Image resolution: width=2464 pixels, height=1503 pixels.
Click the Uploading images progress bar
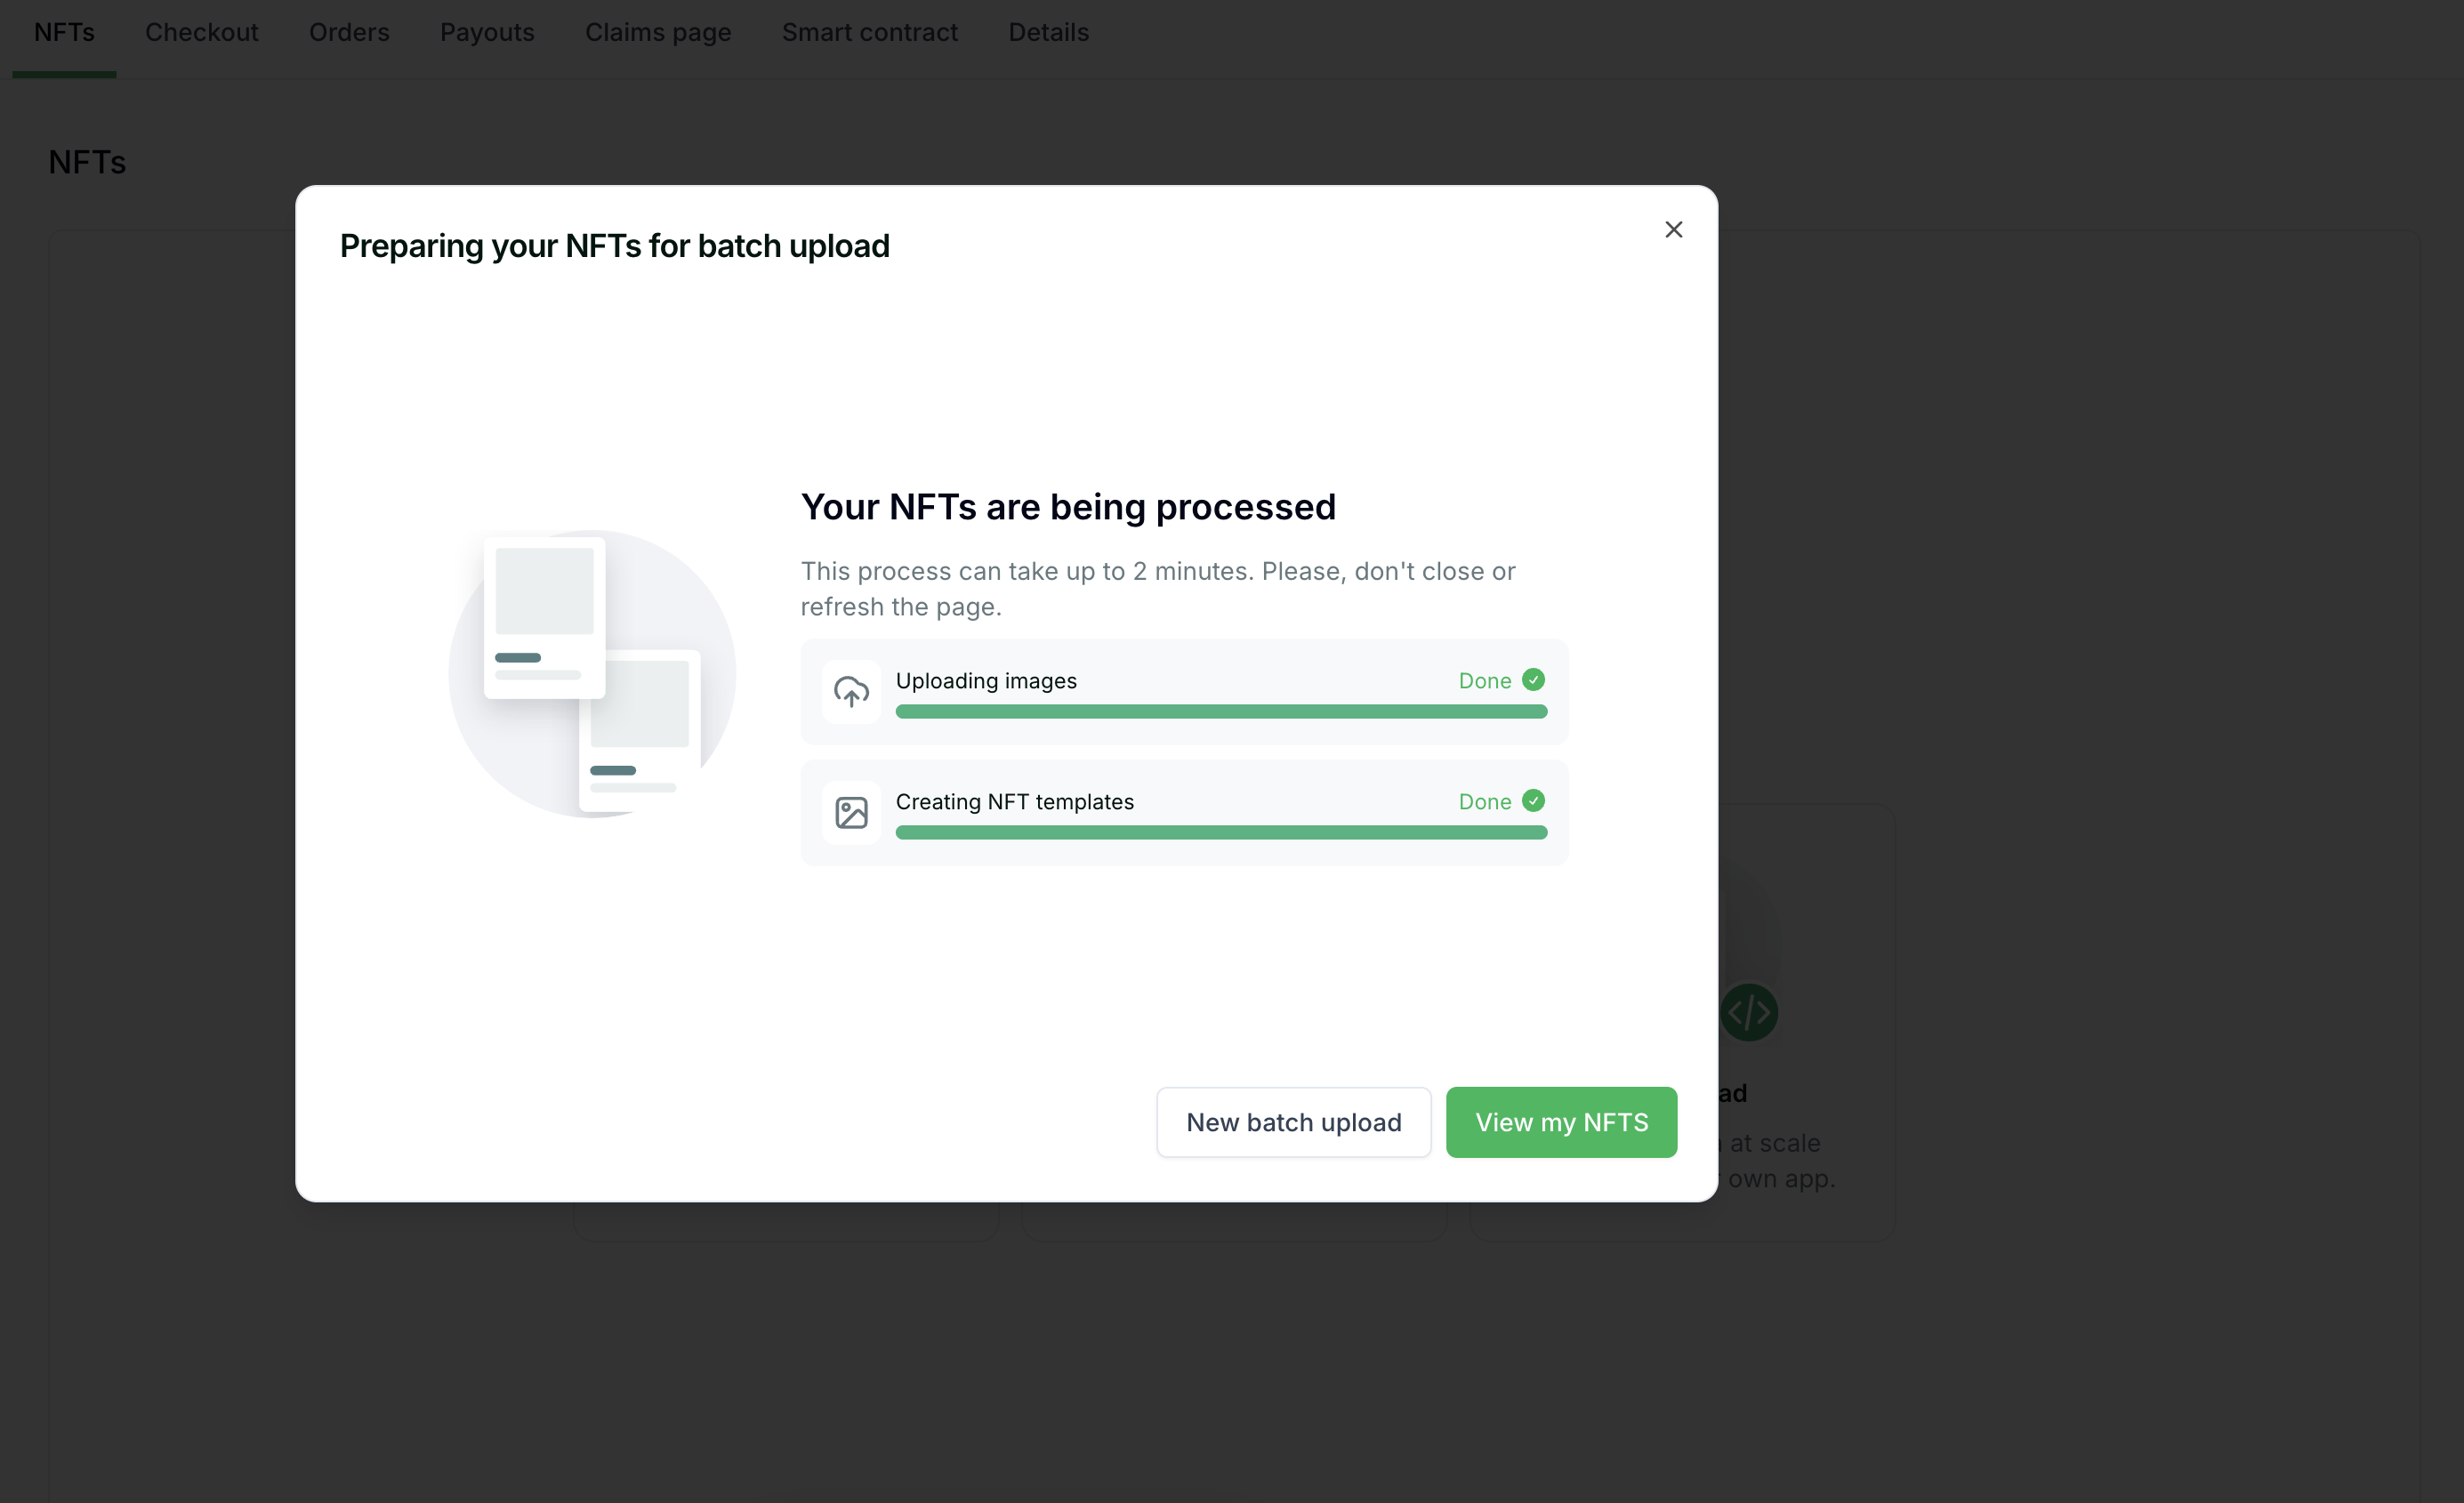[1221, 711]
